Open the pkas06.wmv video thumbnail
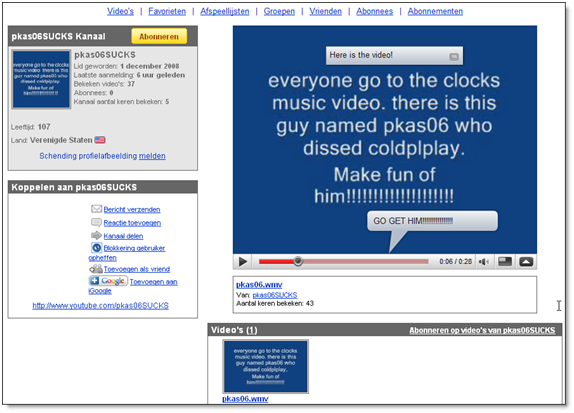The width and height of the screenshot is (574, 413). [x=266, y=367]
